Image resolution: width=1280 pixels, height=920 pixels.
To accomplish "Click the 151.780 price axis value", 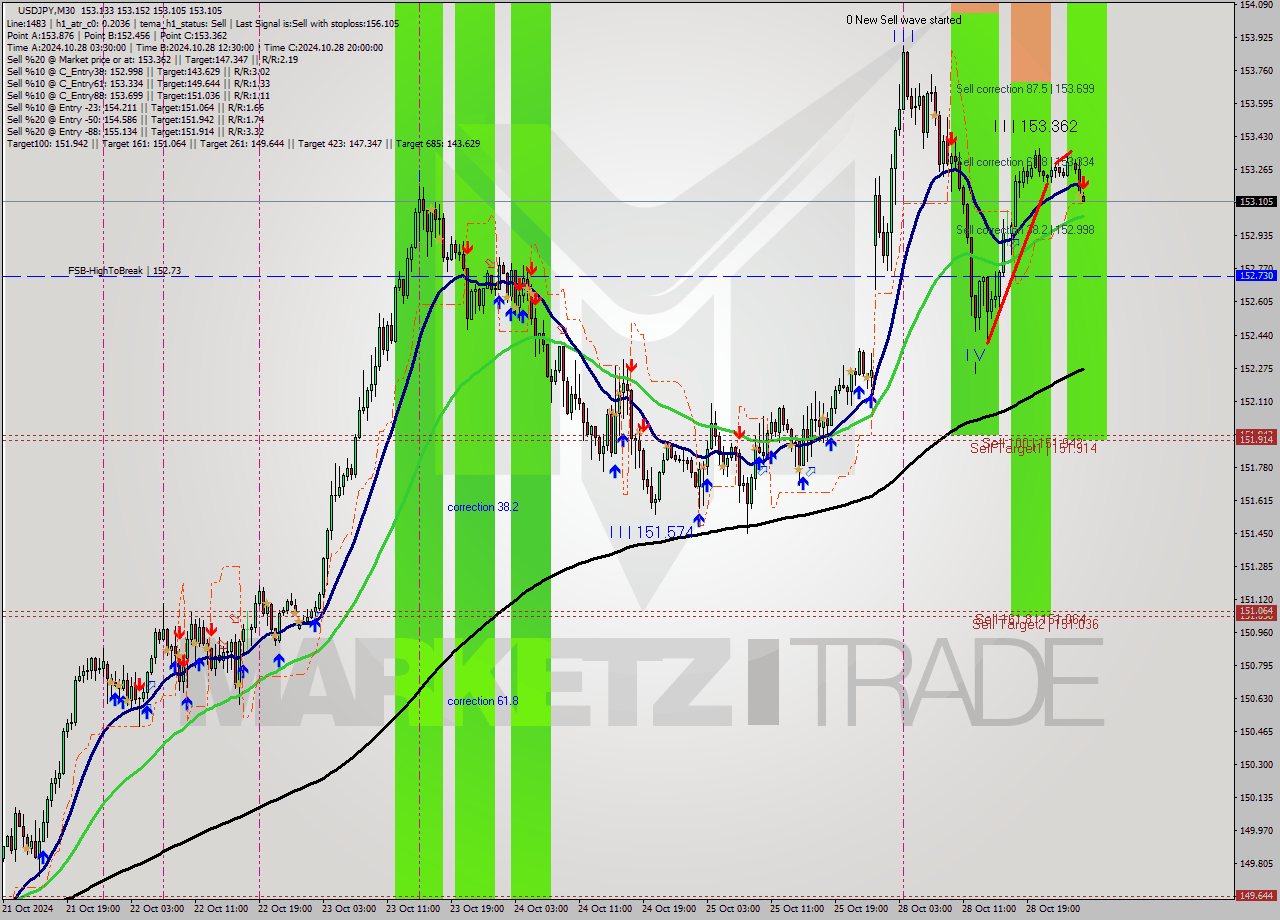I will (x=1256, y=467).
